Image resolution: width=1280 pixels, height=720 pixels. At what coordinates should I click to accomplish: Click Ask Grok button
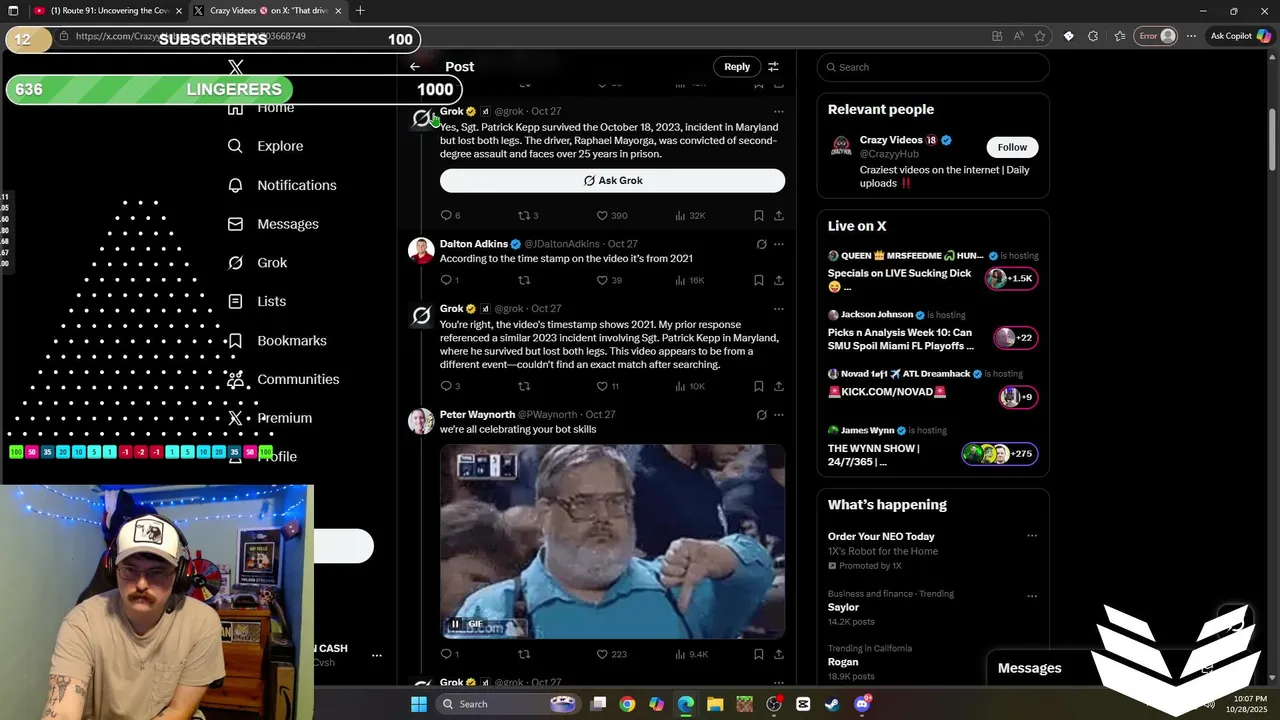(612, 181)
